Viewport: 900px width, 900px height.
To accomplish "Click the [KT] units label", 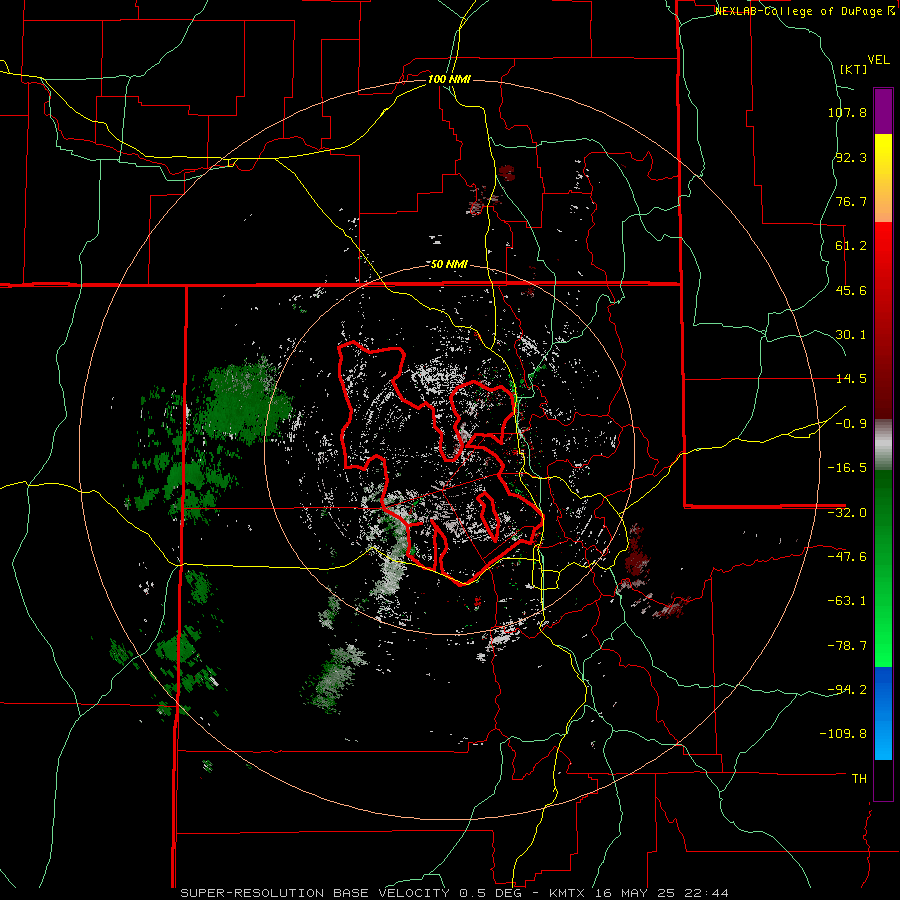I will (853, 69).
